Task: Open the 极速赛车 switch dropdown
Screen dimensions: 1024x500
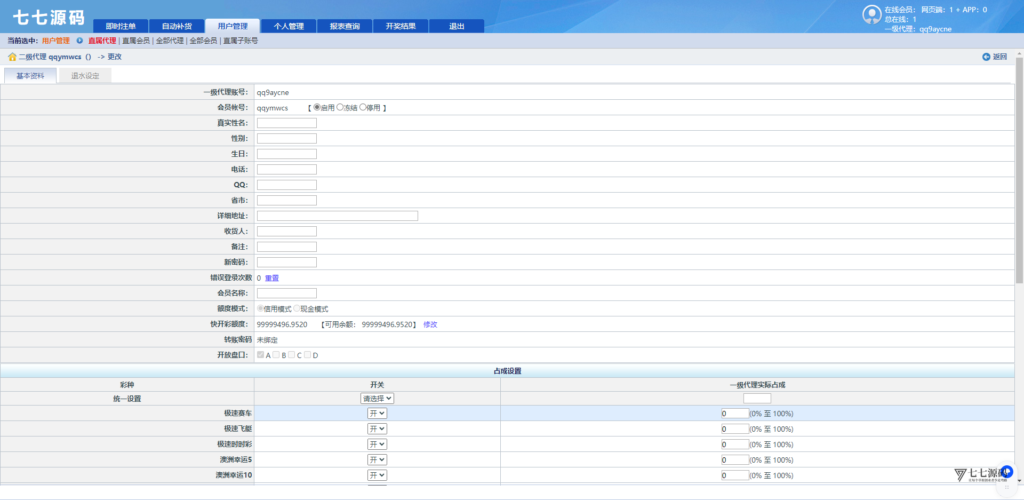Action: tap(377, 413)
